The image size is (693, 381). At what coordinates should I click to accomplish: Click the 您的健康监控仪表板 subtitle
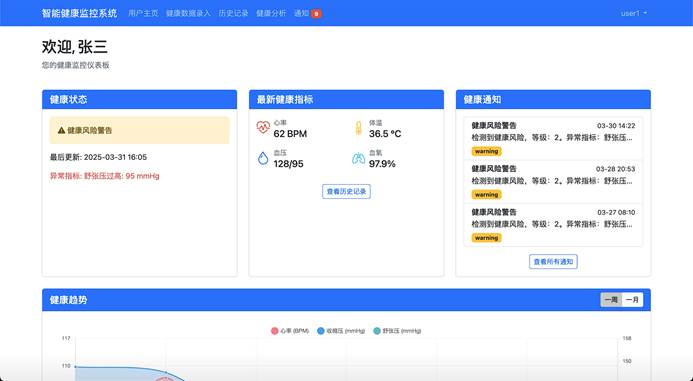(76, 65)
